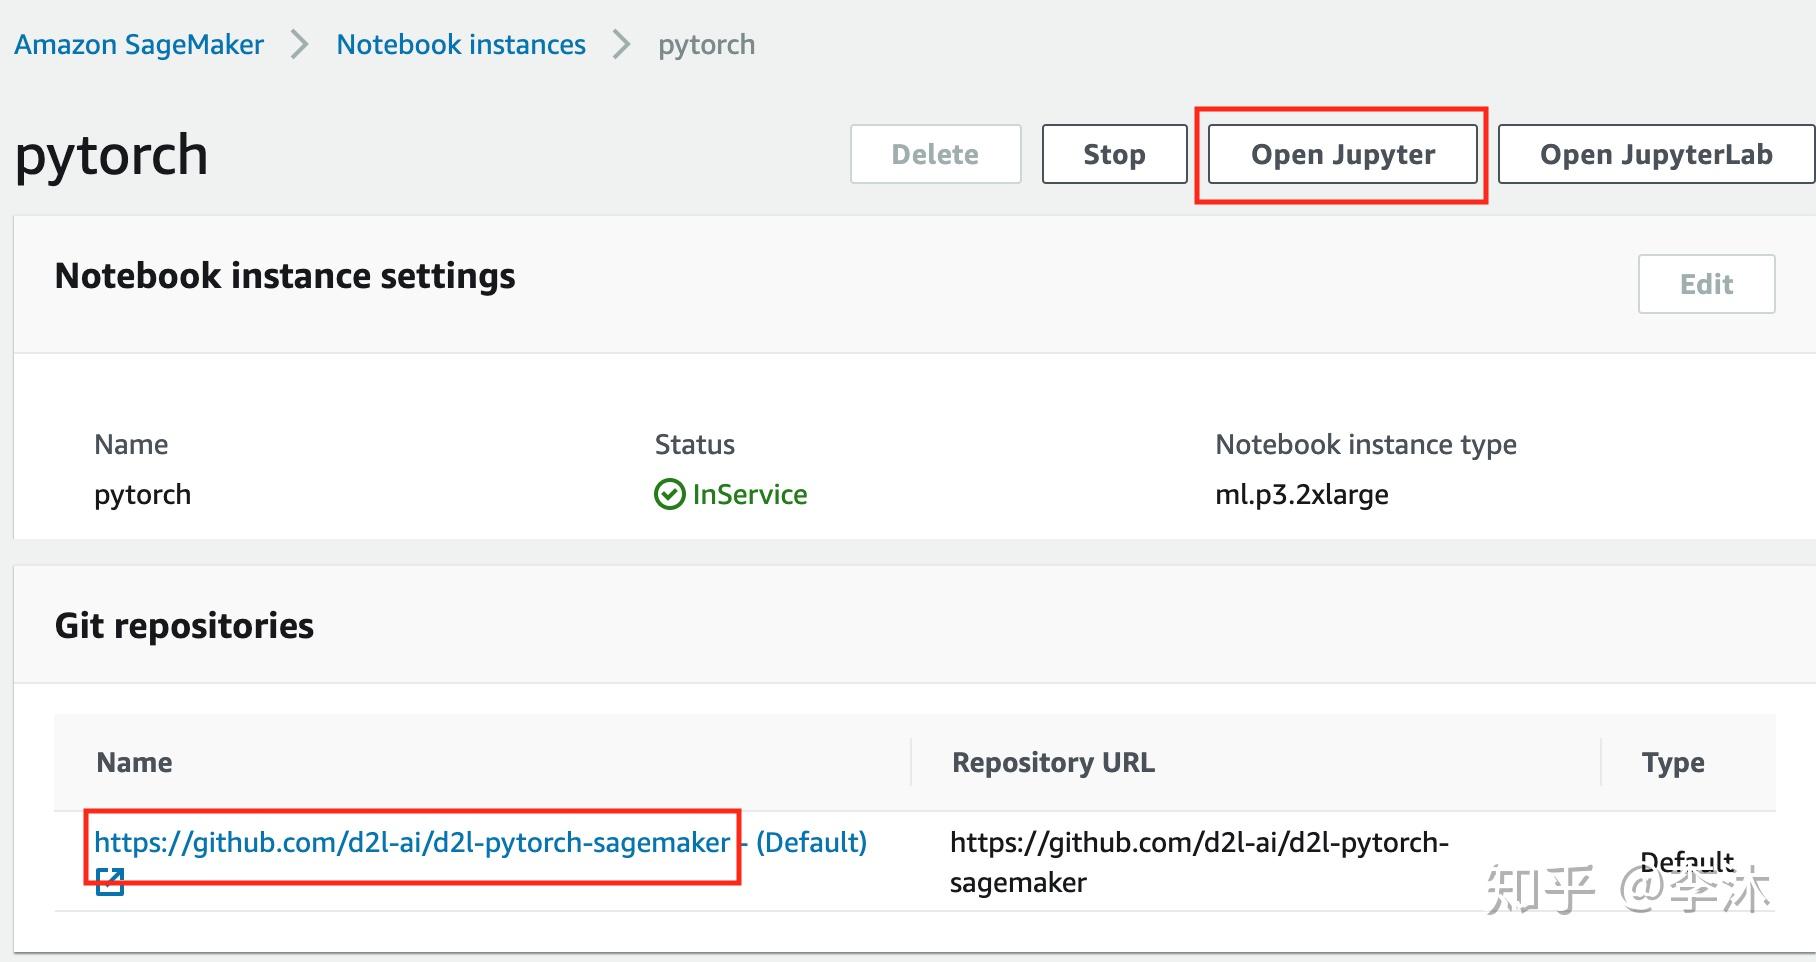Click the Git repositories section heading
This screenshot has height=962, width=1816.
pos(184,626)
